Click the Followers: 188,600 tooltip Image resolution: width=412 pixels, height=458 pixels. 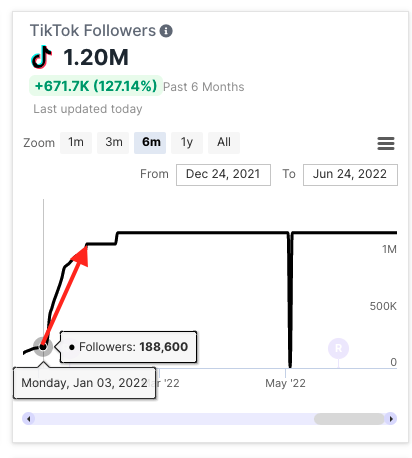pos(128,347)
